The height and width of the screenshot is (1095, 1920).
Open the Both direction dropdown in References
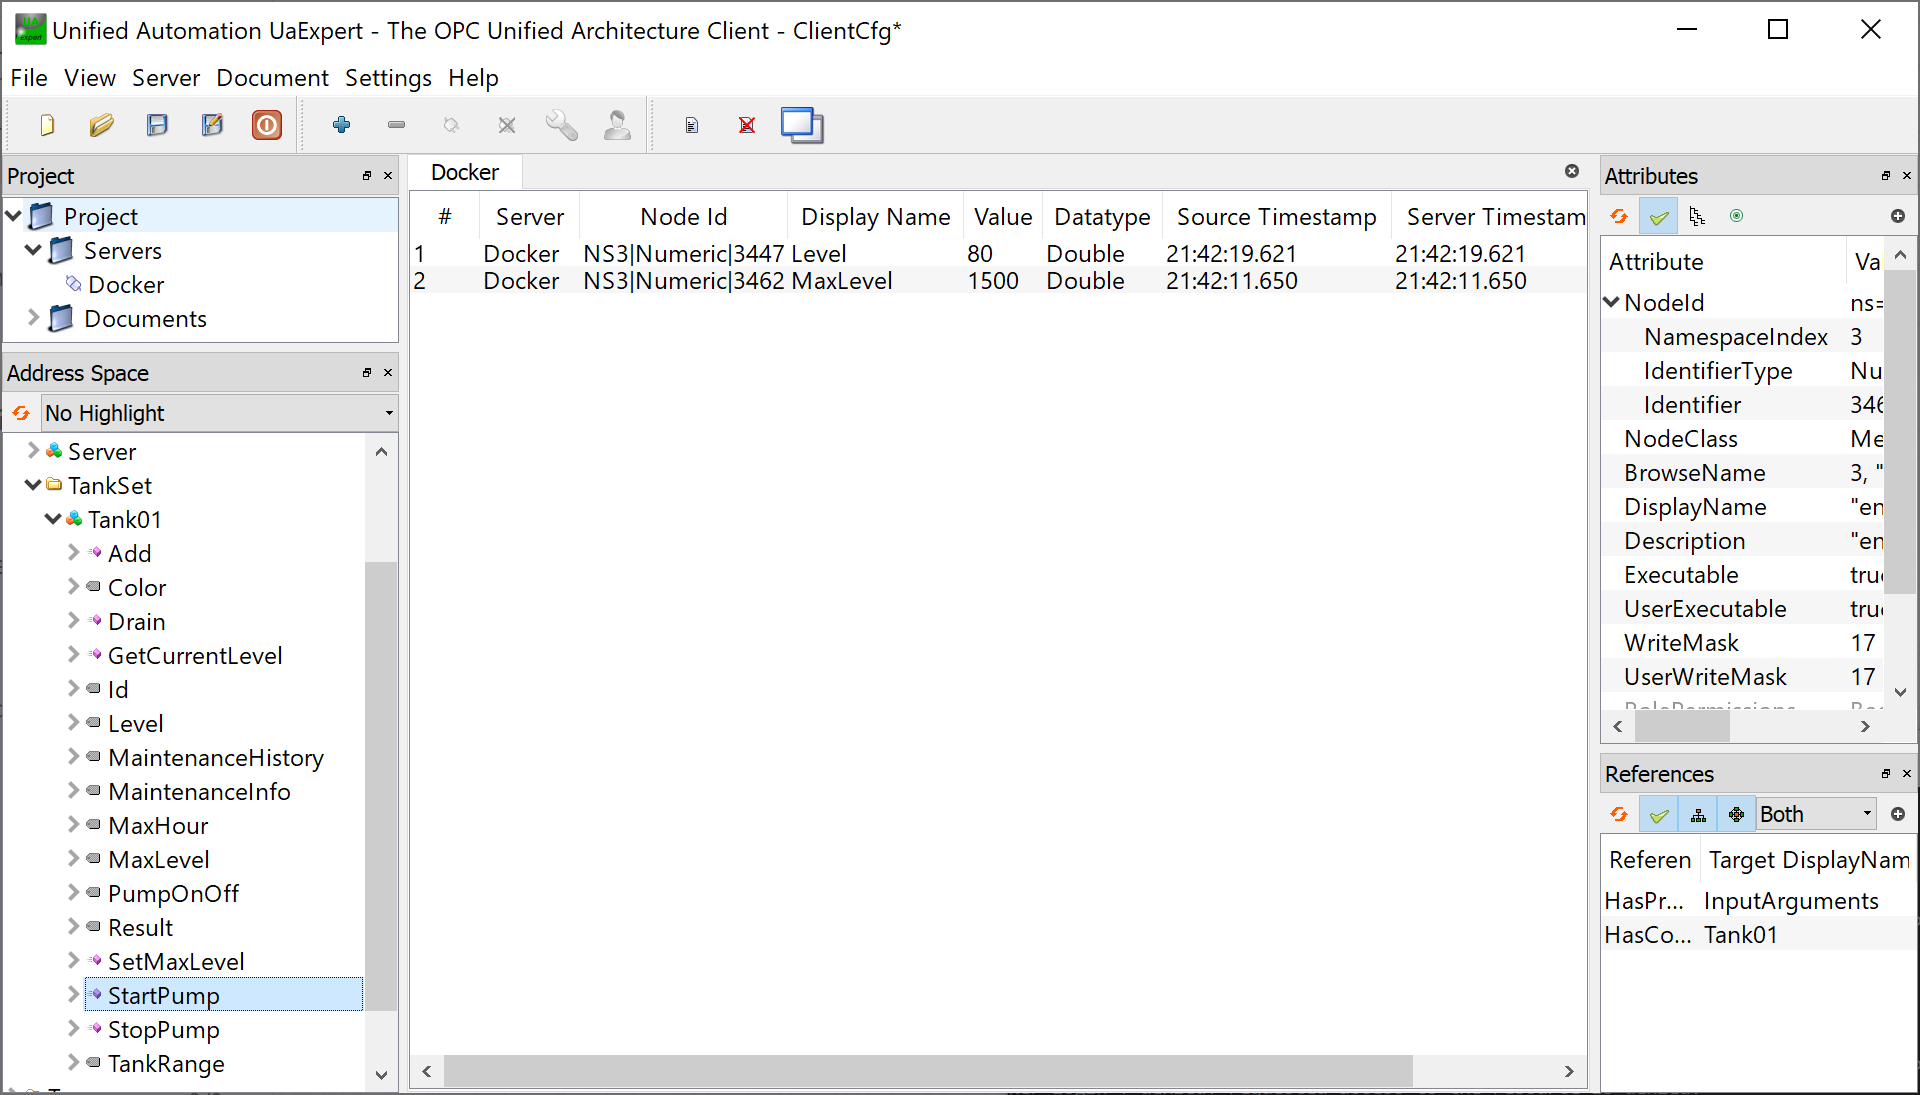pyautogui.click(x=1815, y=814)
